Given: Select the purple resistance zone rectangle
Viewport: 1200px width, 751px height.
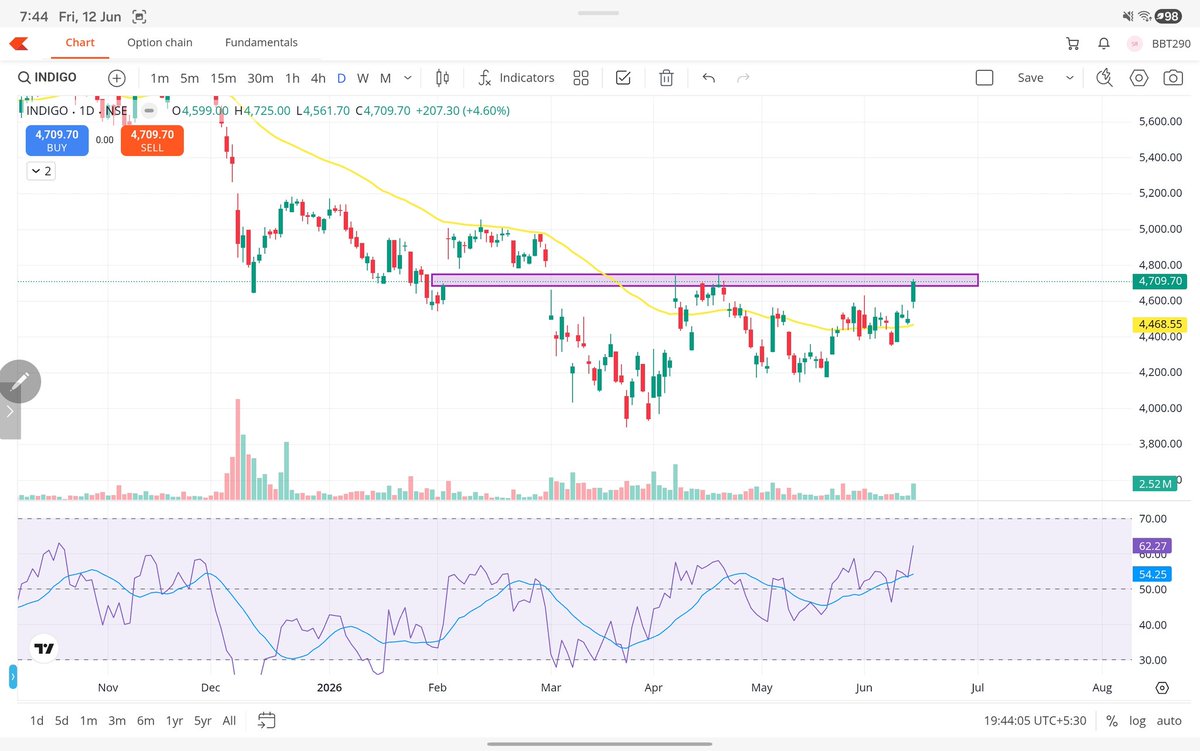Looking at the screenshot, I should (704, 280).
